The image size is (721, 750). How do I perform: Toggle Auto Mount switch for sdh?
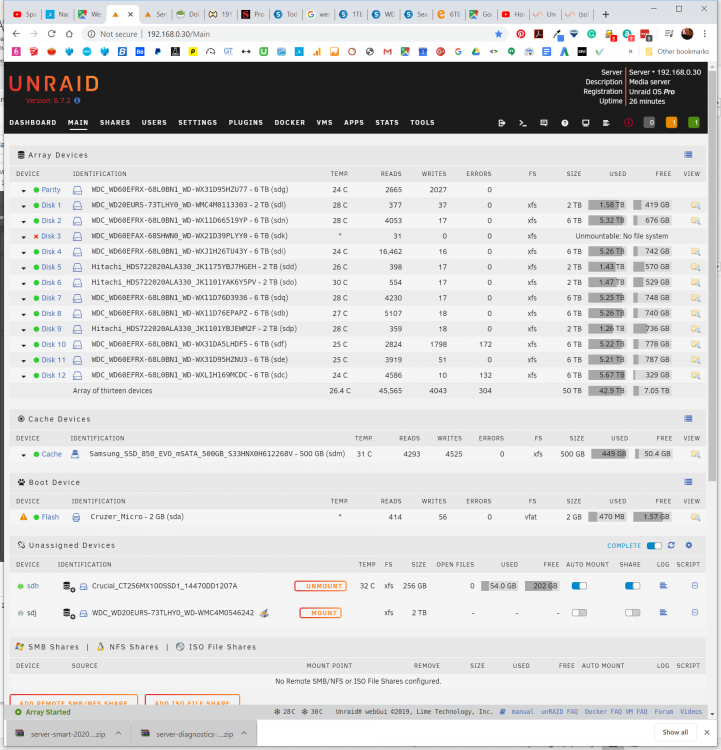point(579,586)
